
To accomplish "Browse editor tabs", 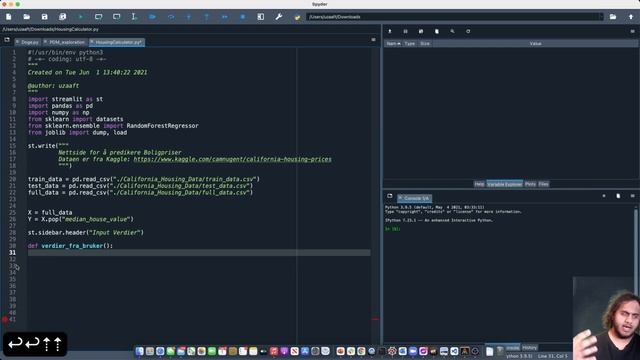I will (x=7, y=40).
